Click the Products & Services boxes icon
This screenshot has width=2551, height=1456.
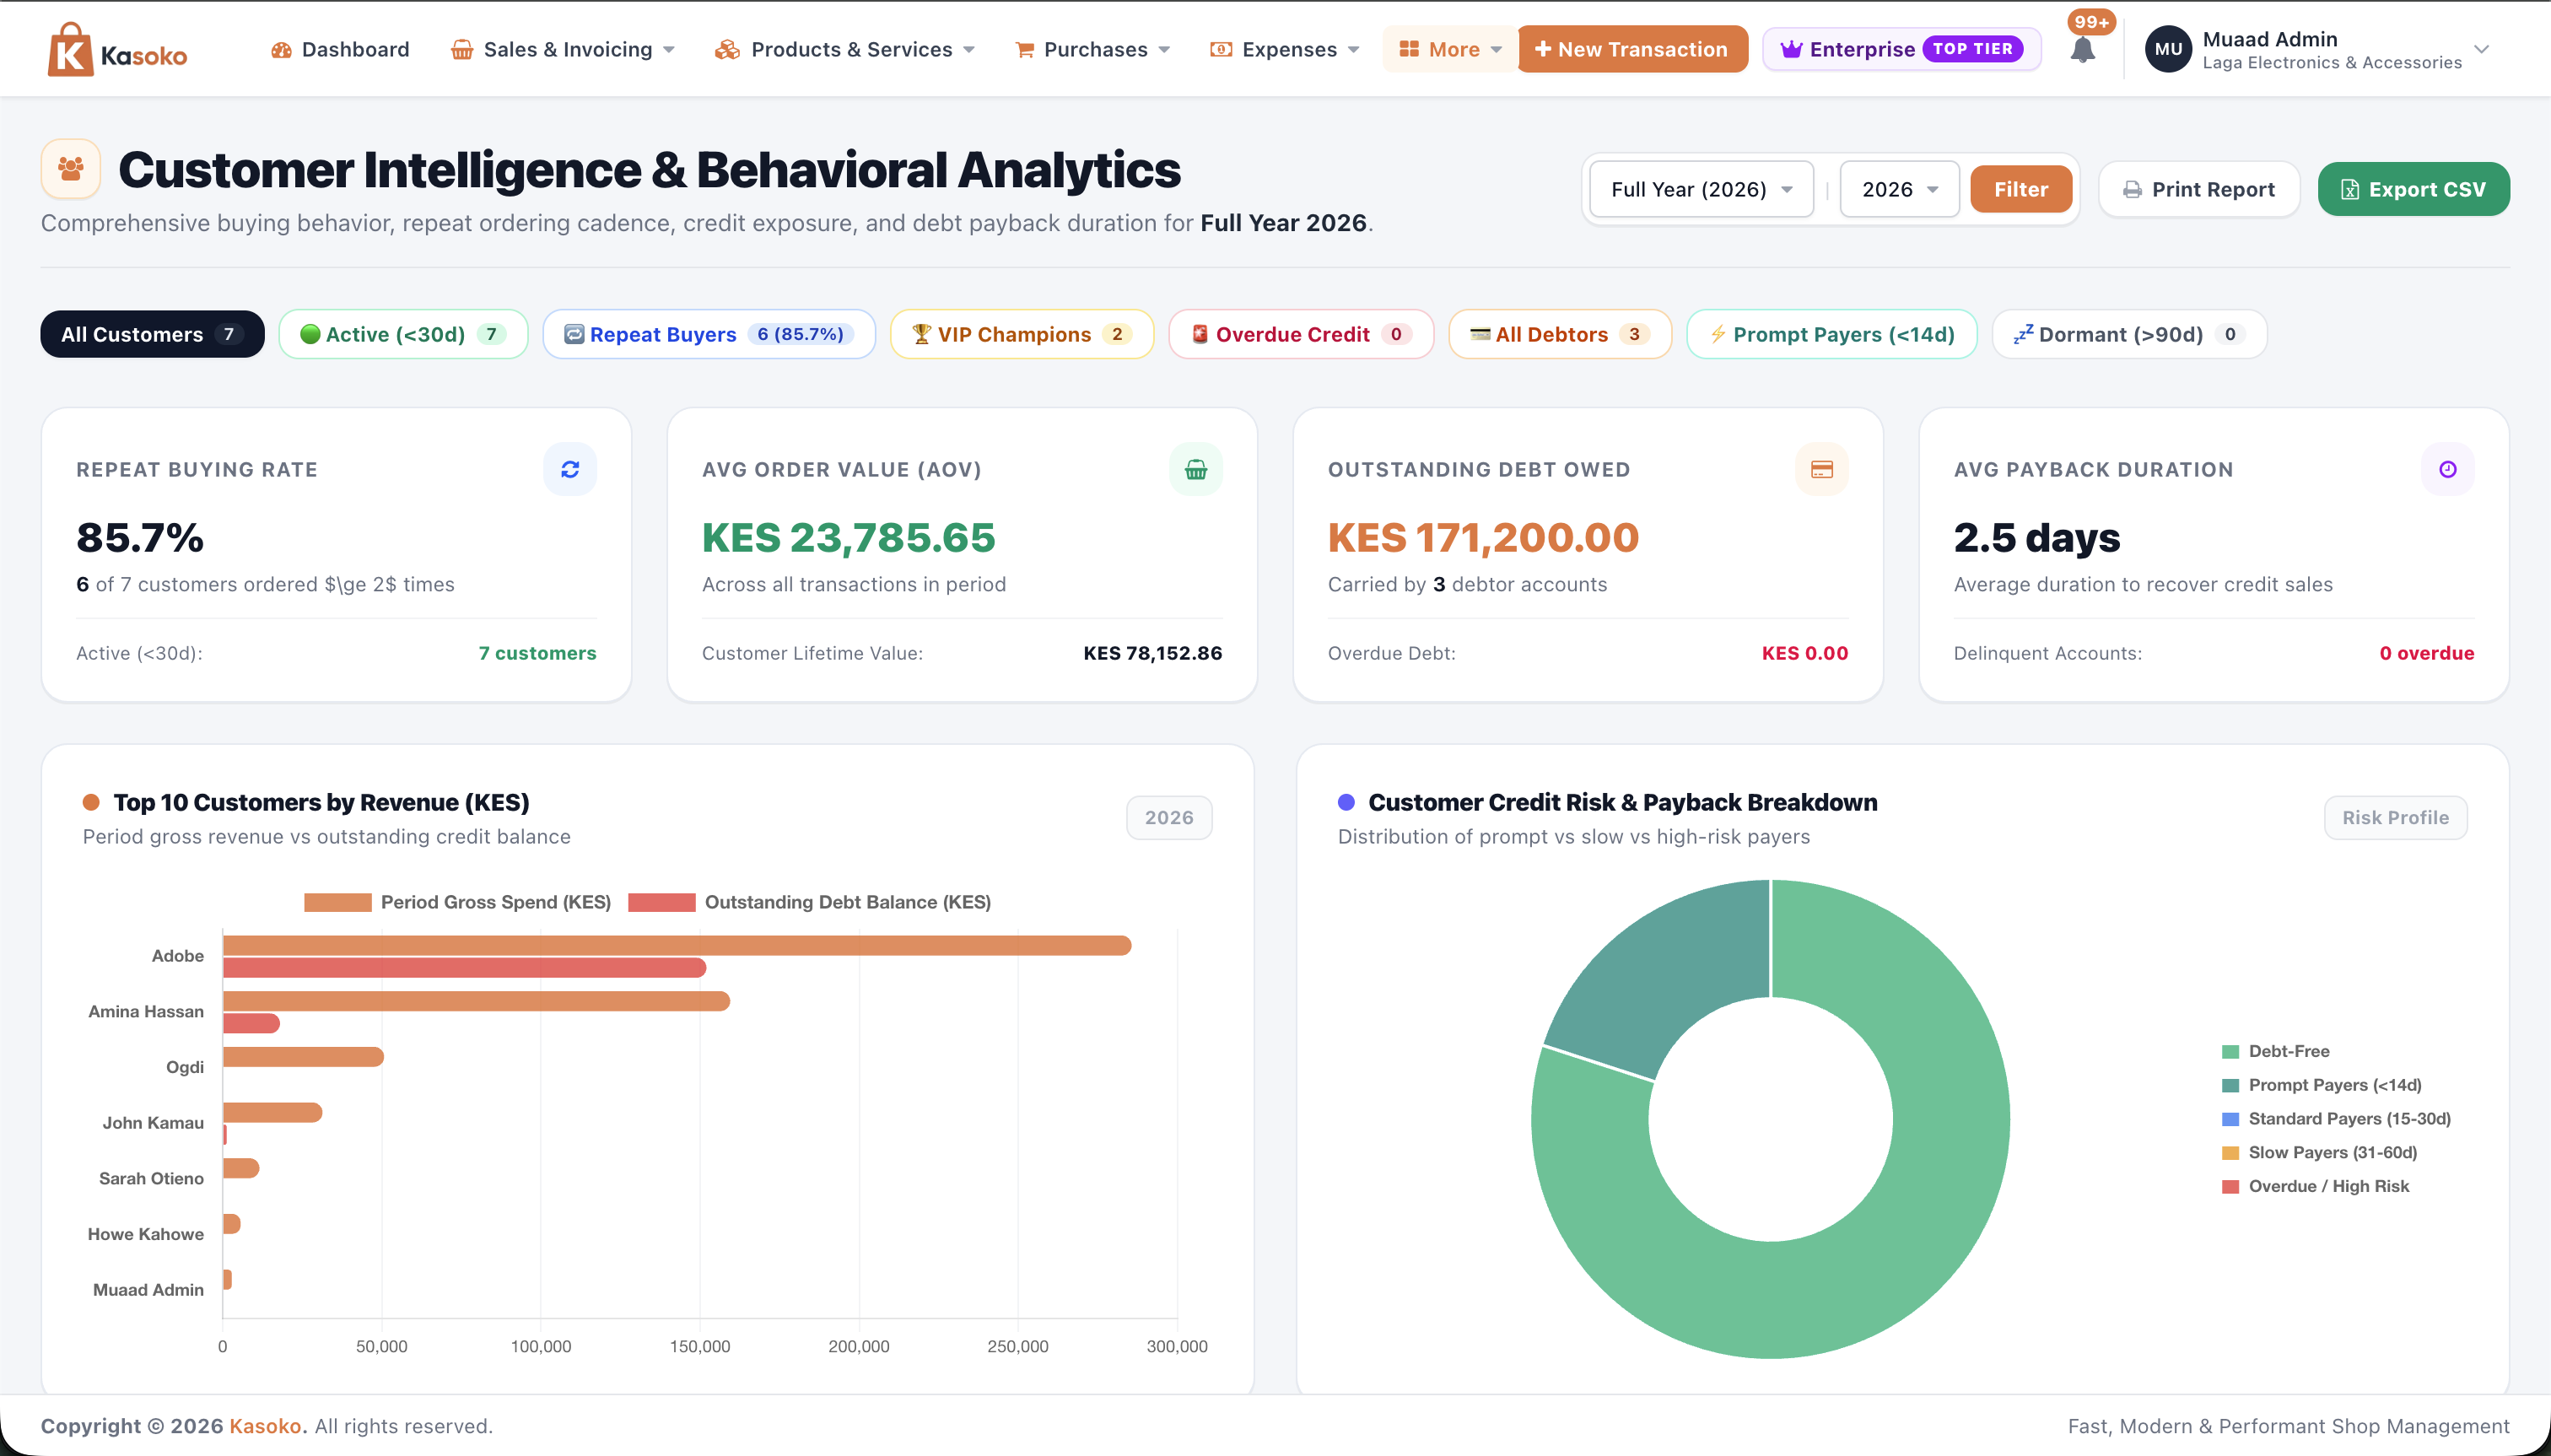727,50
